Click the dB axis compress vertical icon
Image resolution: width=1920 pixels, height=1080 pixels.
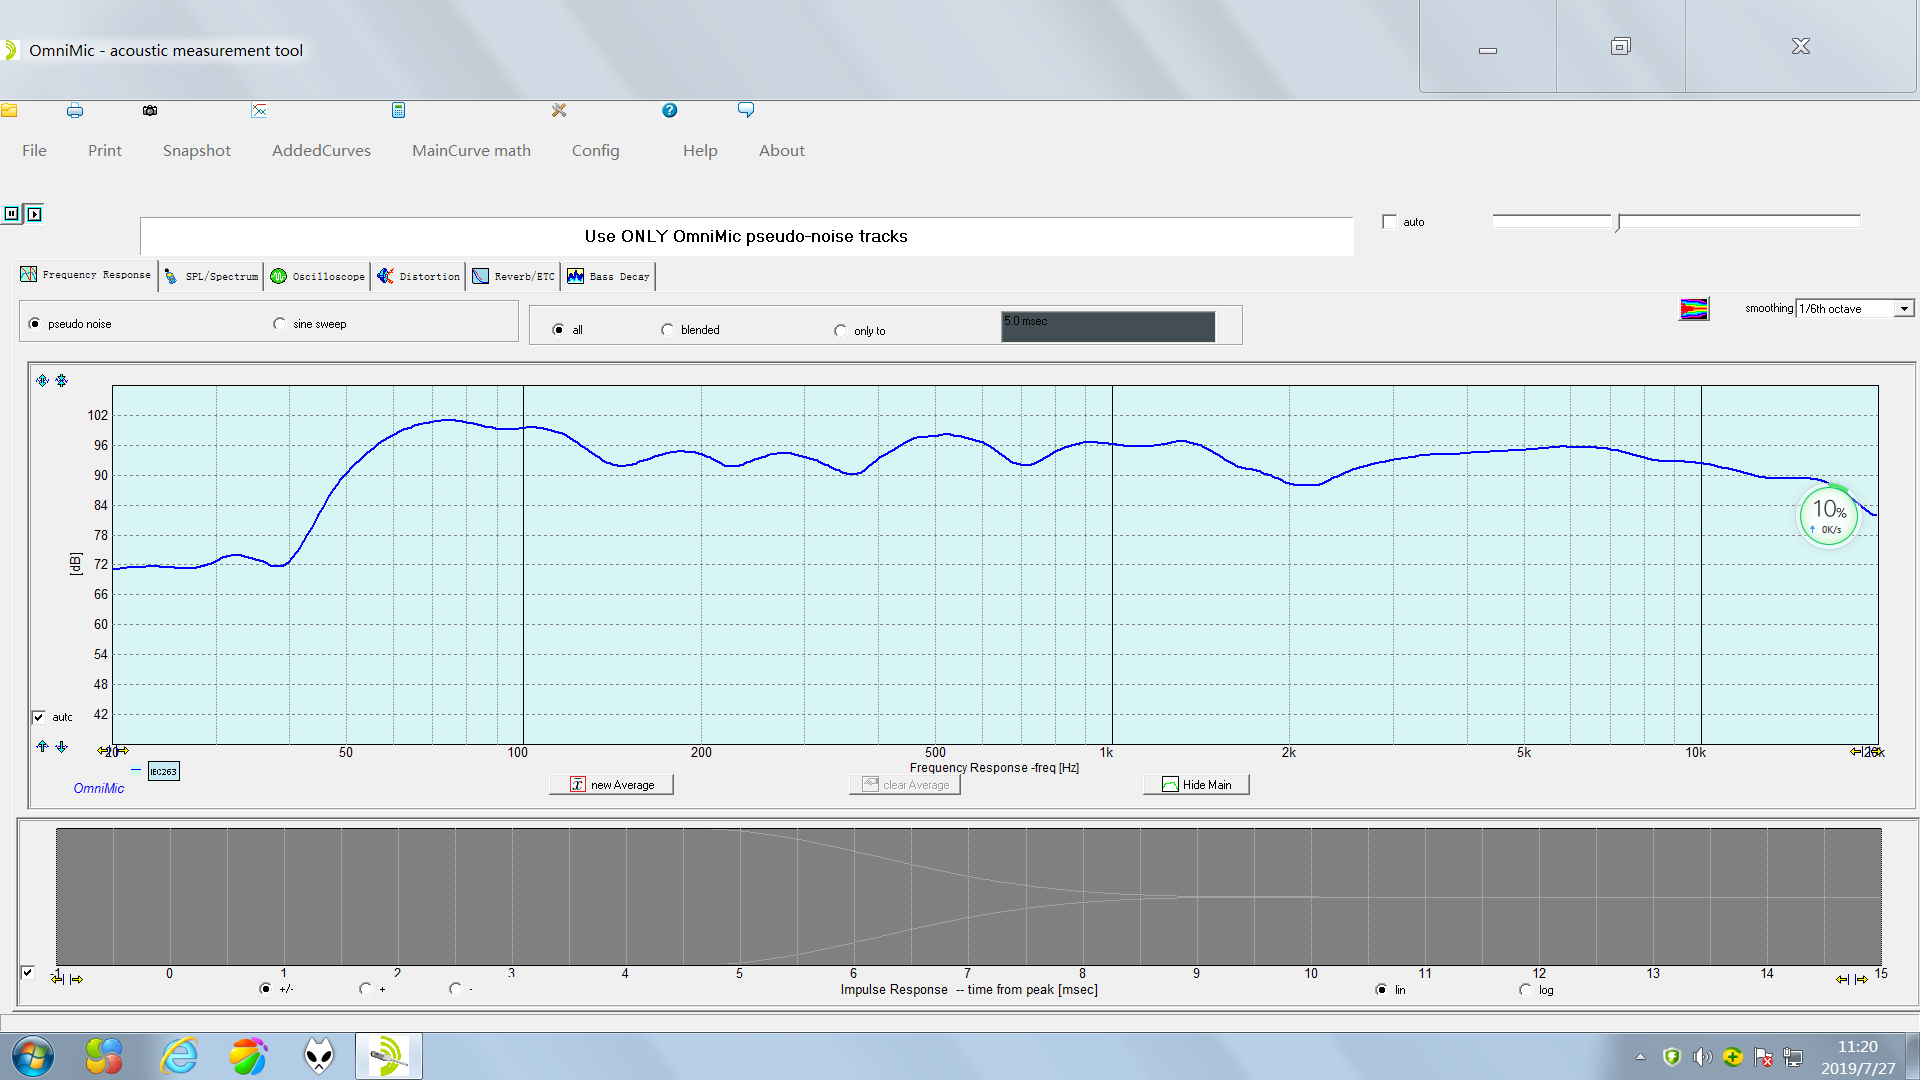pos(62,380)
